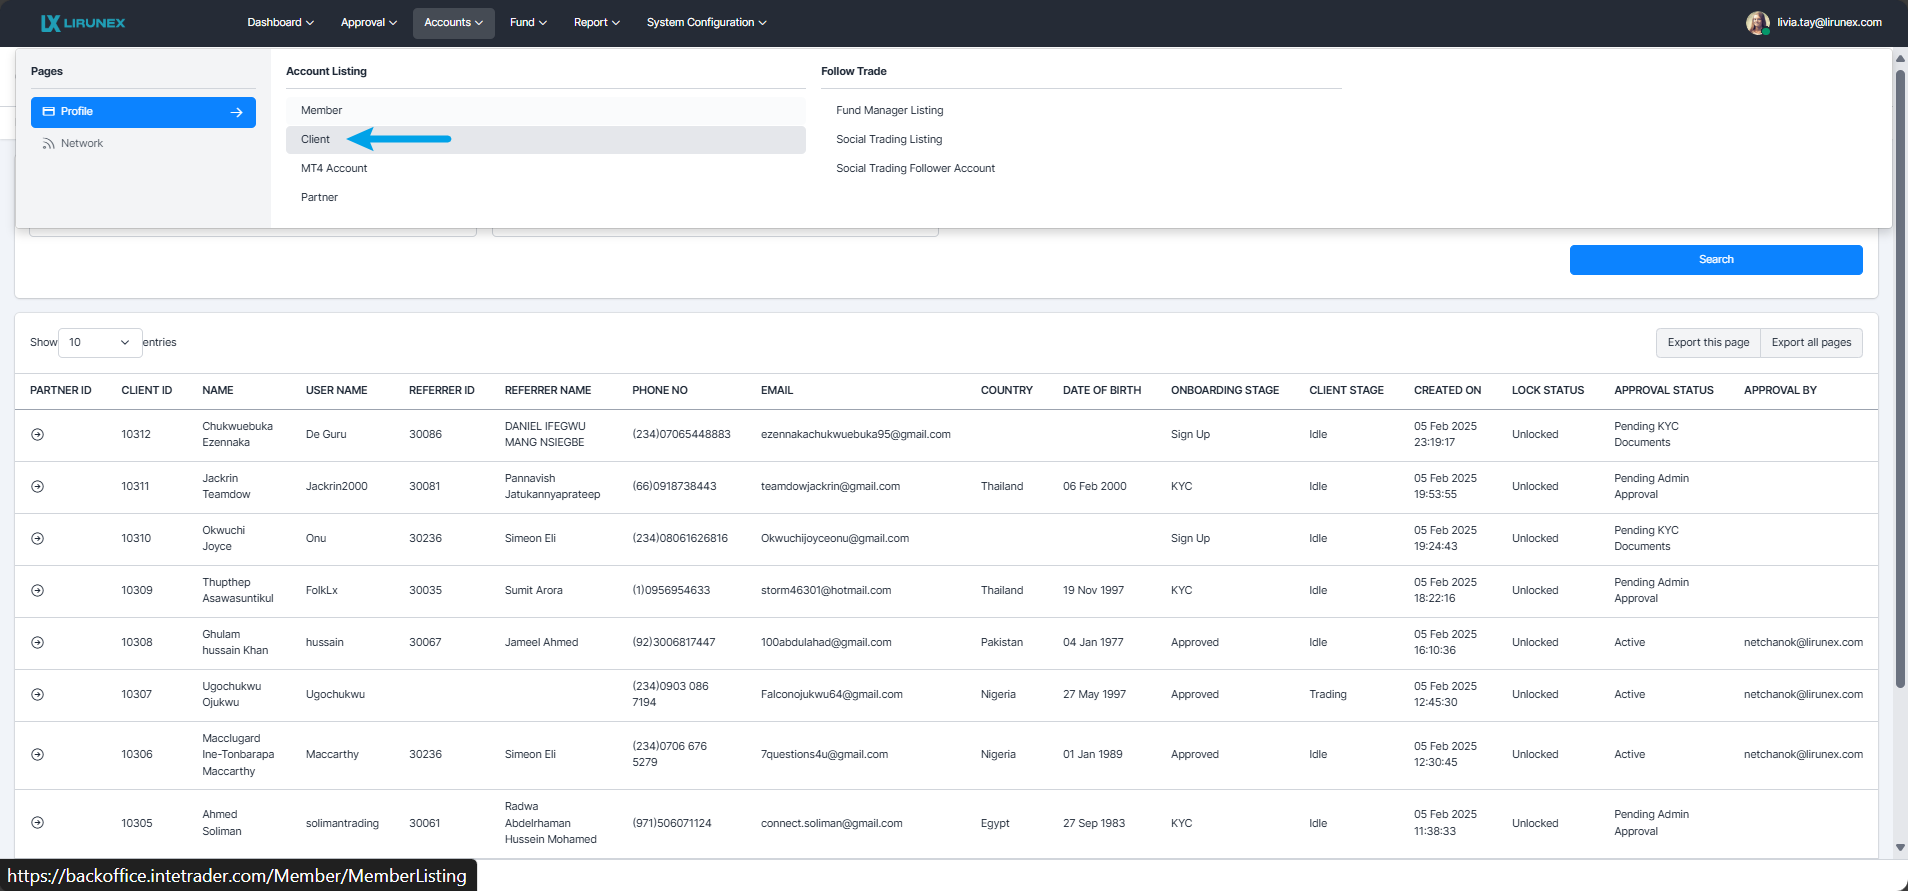This screenshot has width=1908, height=891.
Task: Click circle arrow icon for client 10307
Action: [38, 694]
